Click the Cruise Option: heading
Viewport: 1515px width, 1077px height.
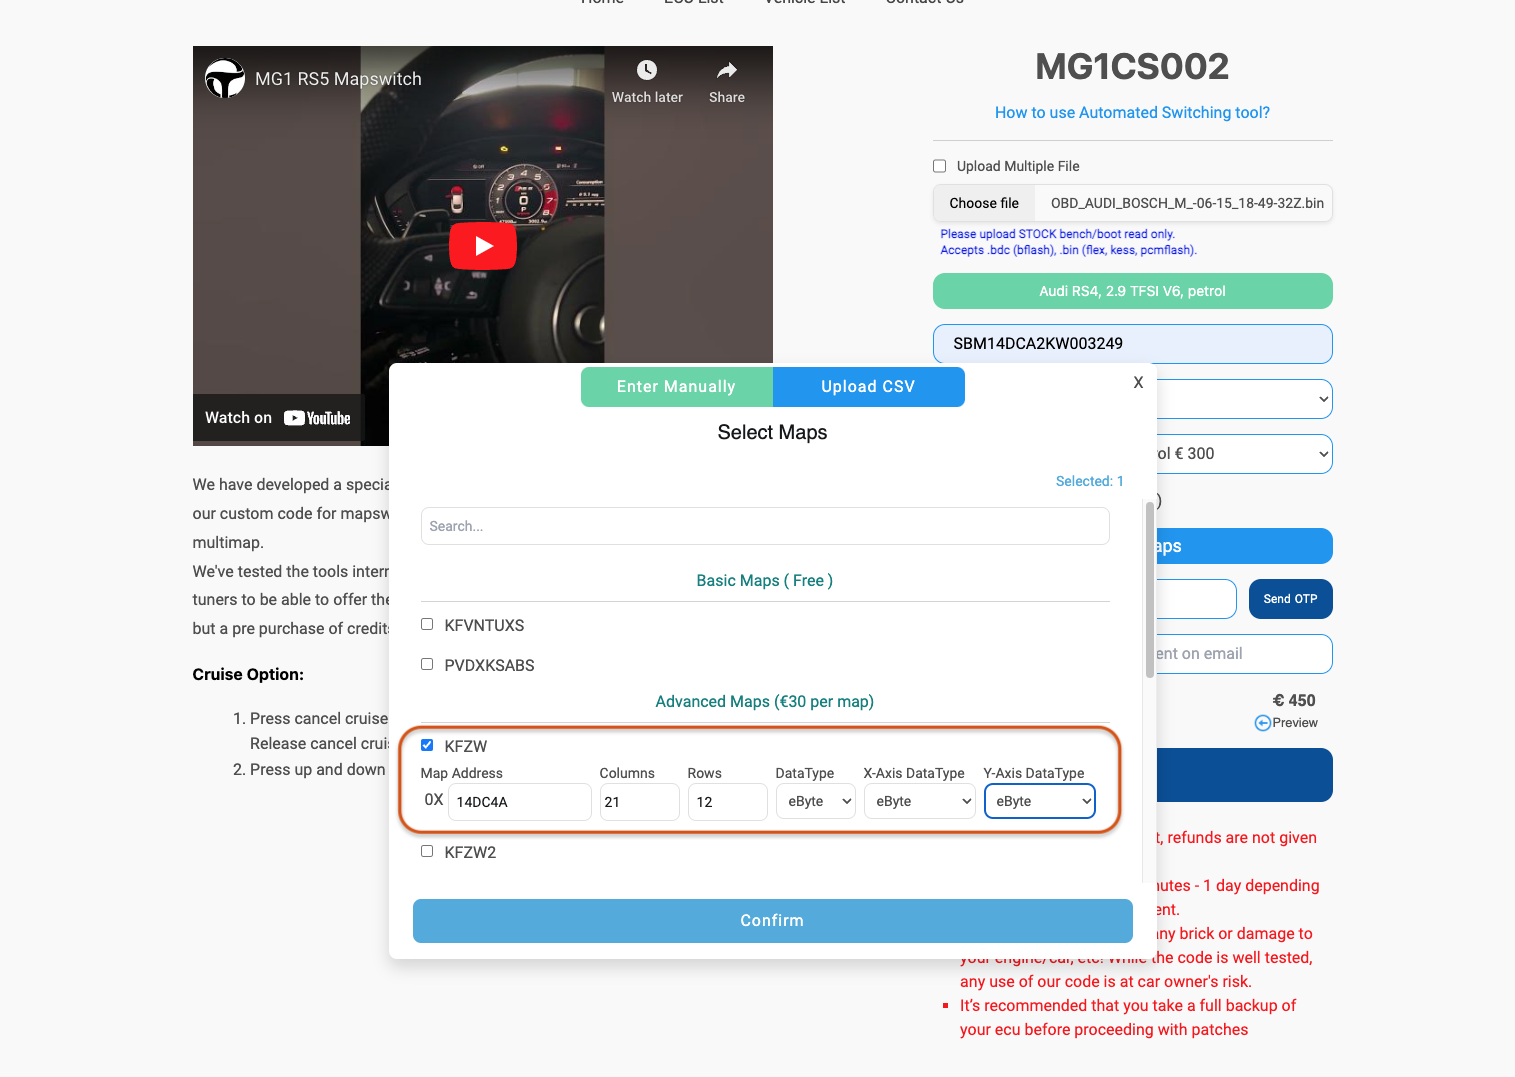(x=248, y=675)
